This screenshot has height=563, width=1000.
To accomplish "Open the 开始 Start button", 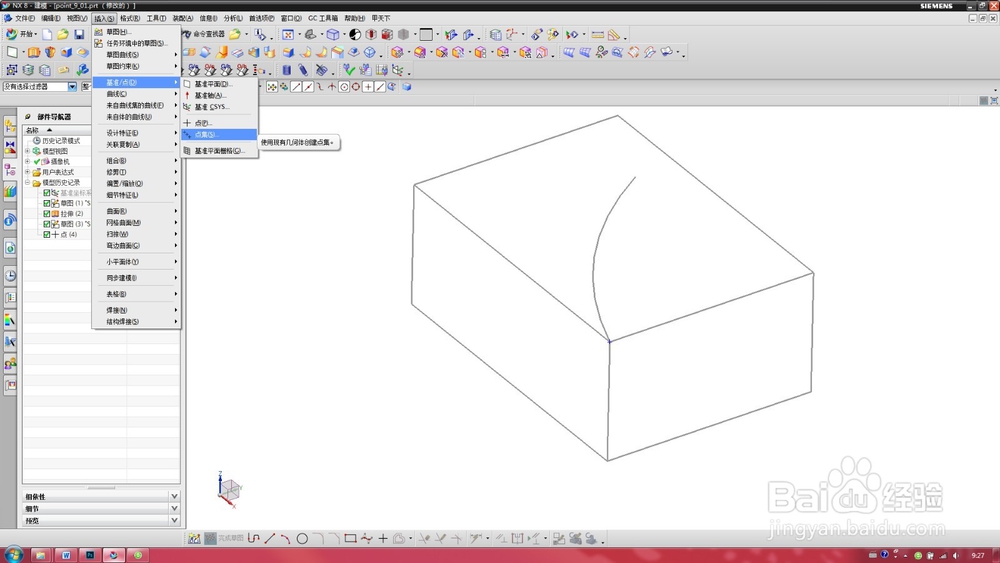I will click(20, 34).
